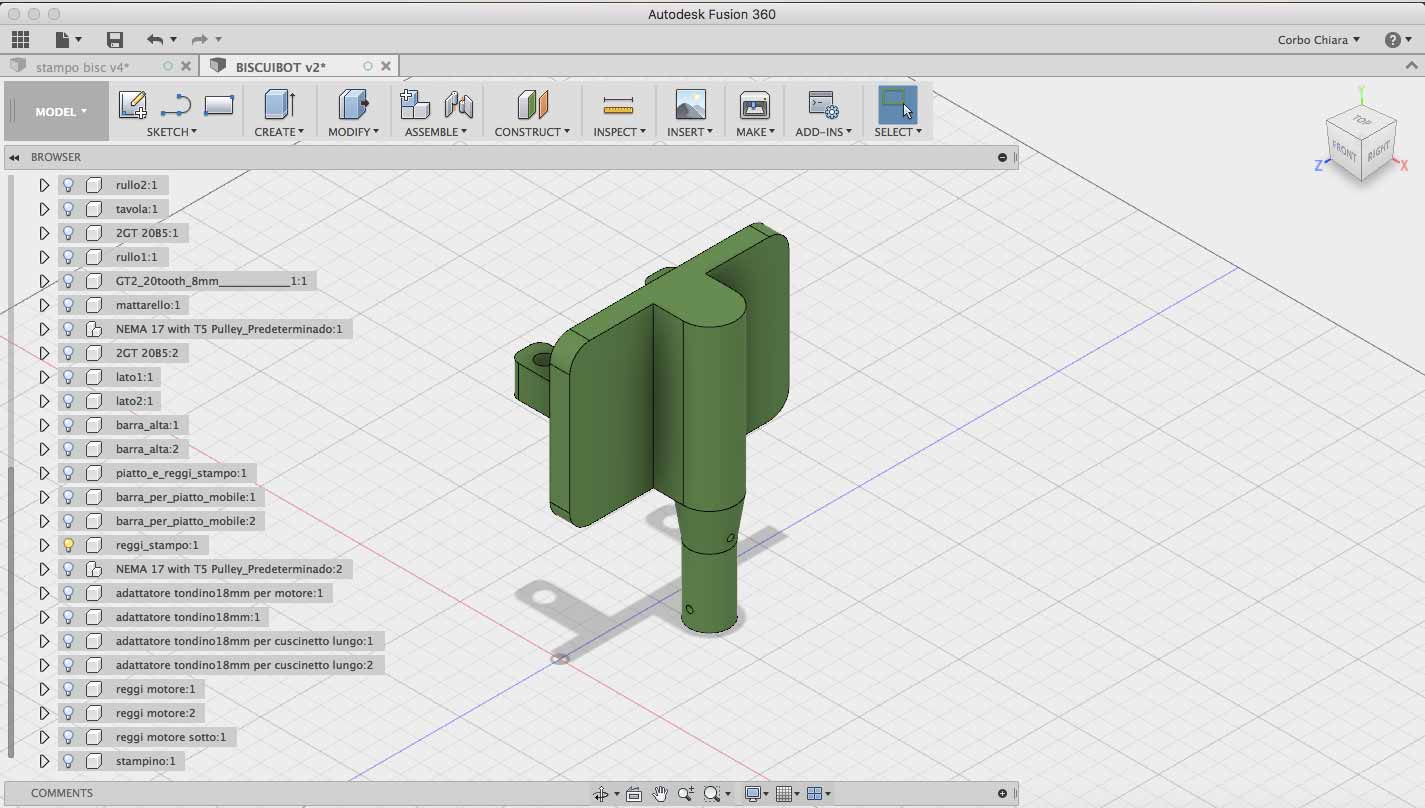Viewport: 1425px width, 808px height.
Task: Toggle lightbulb for reggi motore sotto:1
Action: pyautogui.click(x=68, y=737)
